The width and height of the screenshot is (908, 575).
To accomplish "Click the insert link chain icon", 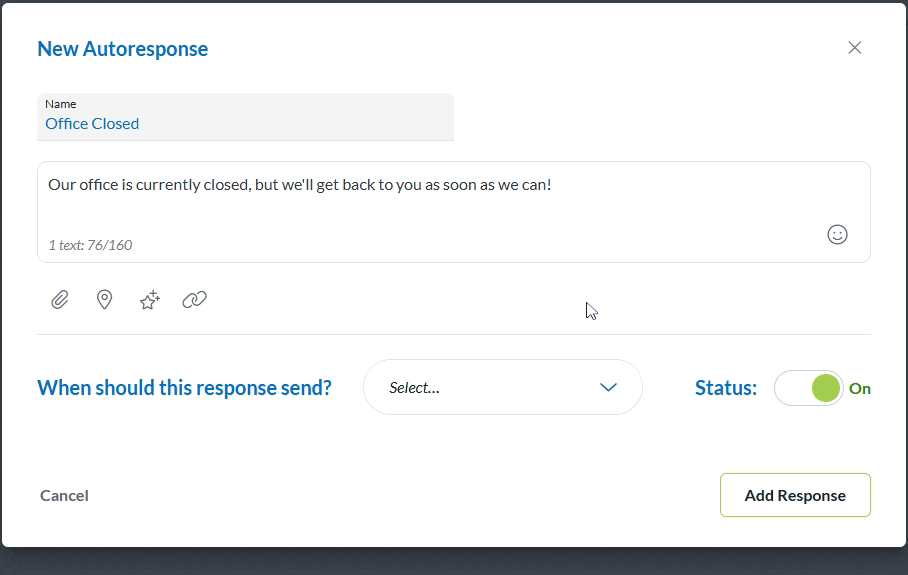I will pos(194,299).
